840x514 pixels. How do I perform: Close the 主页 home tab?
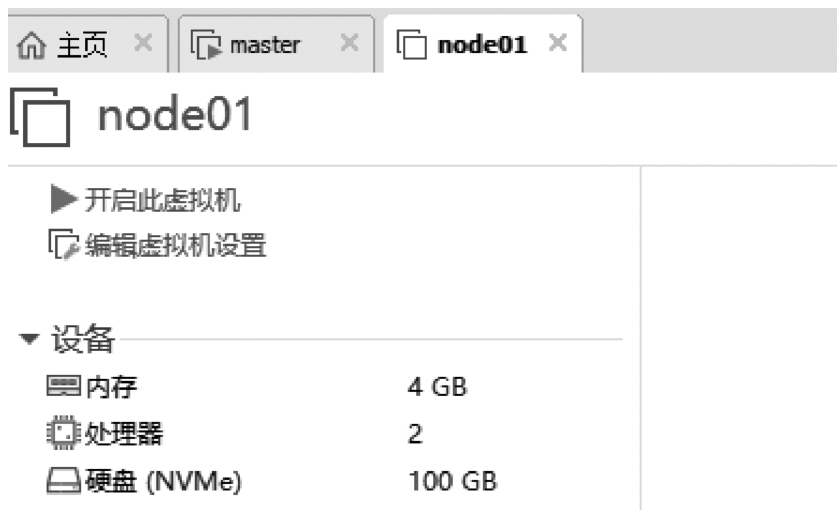143,45
